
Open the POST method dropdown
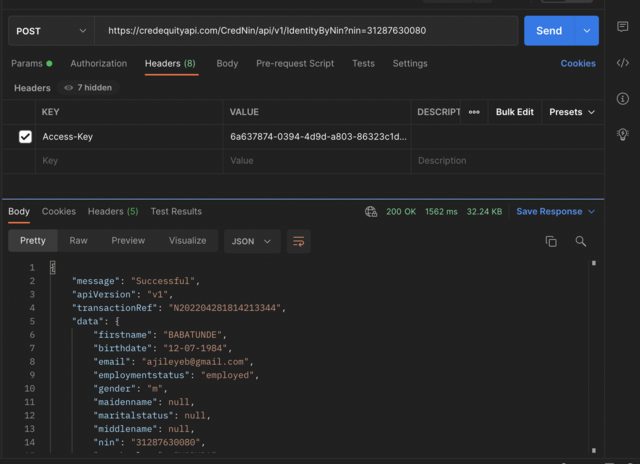point(51,31)
